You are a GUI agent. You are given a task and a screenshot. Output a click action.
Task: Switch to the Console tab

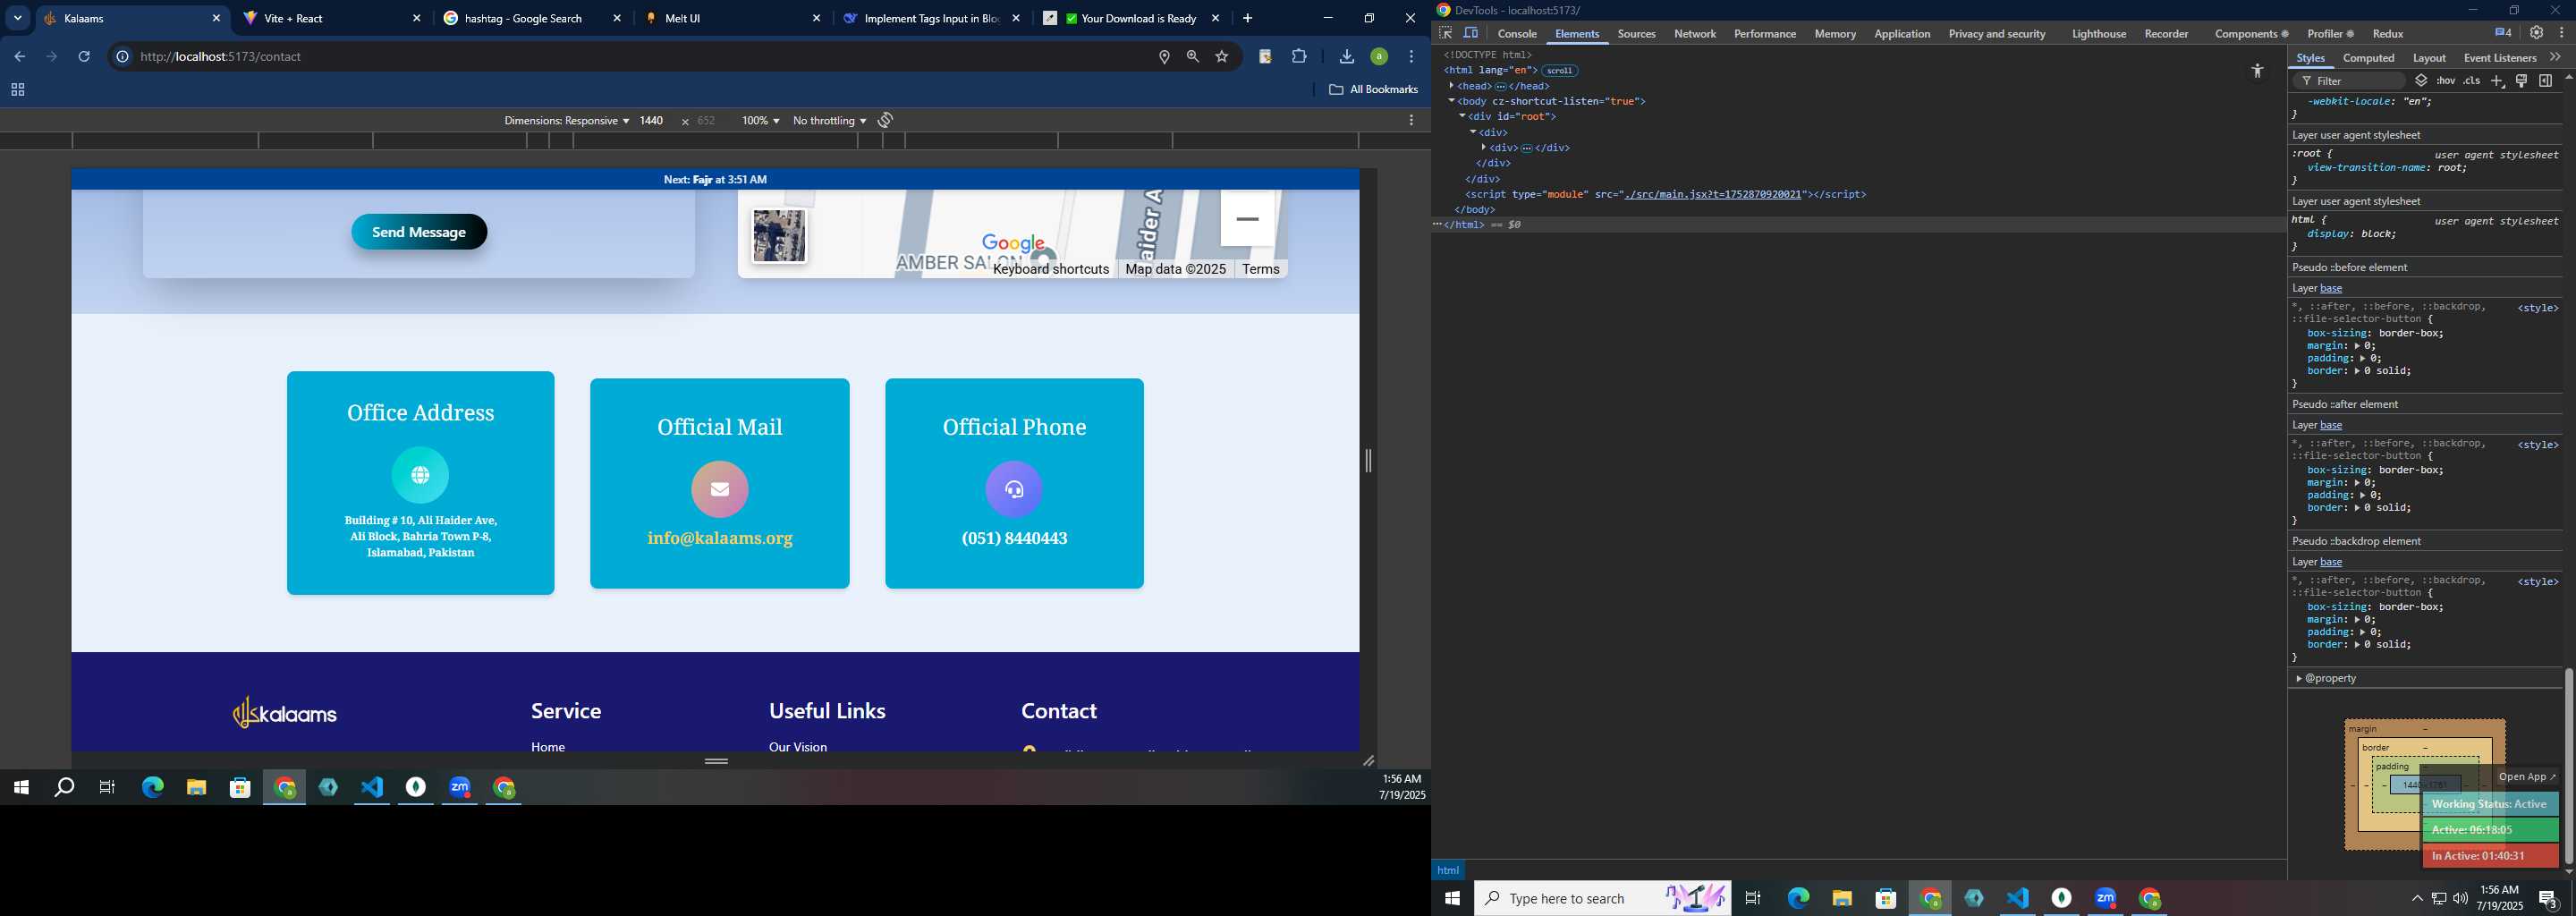tap(1517, 34)
